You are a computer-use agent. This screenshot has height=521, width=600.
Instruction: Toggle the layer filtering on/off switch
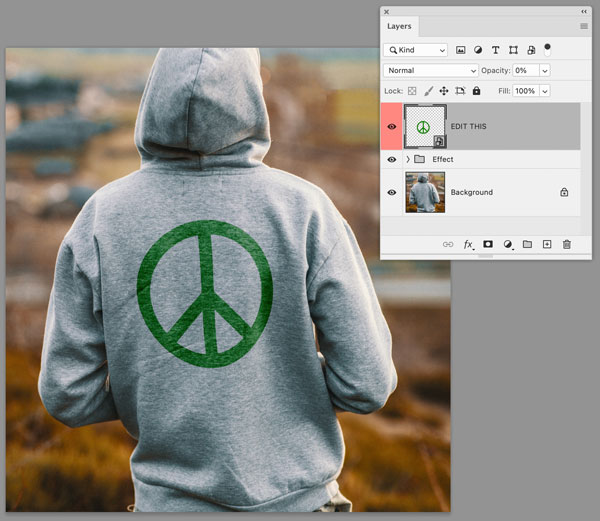(548, 50)
